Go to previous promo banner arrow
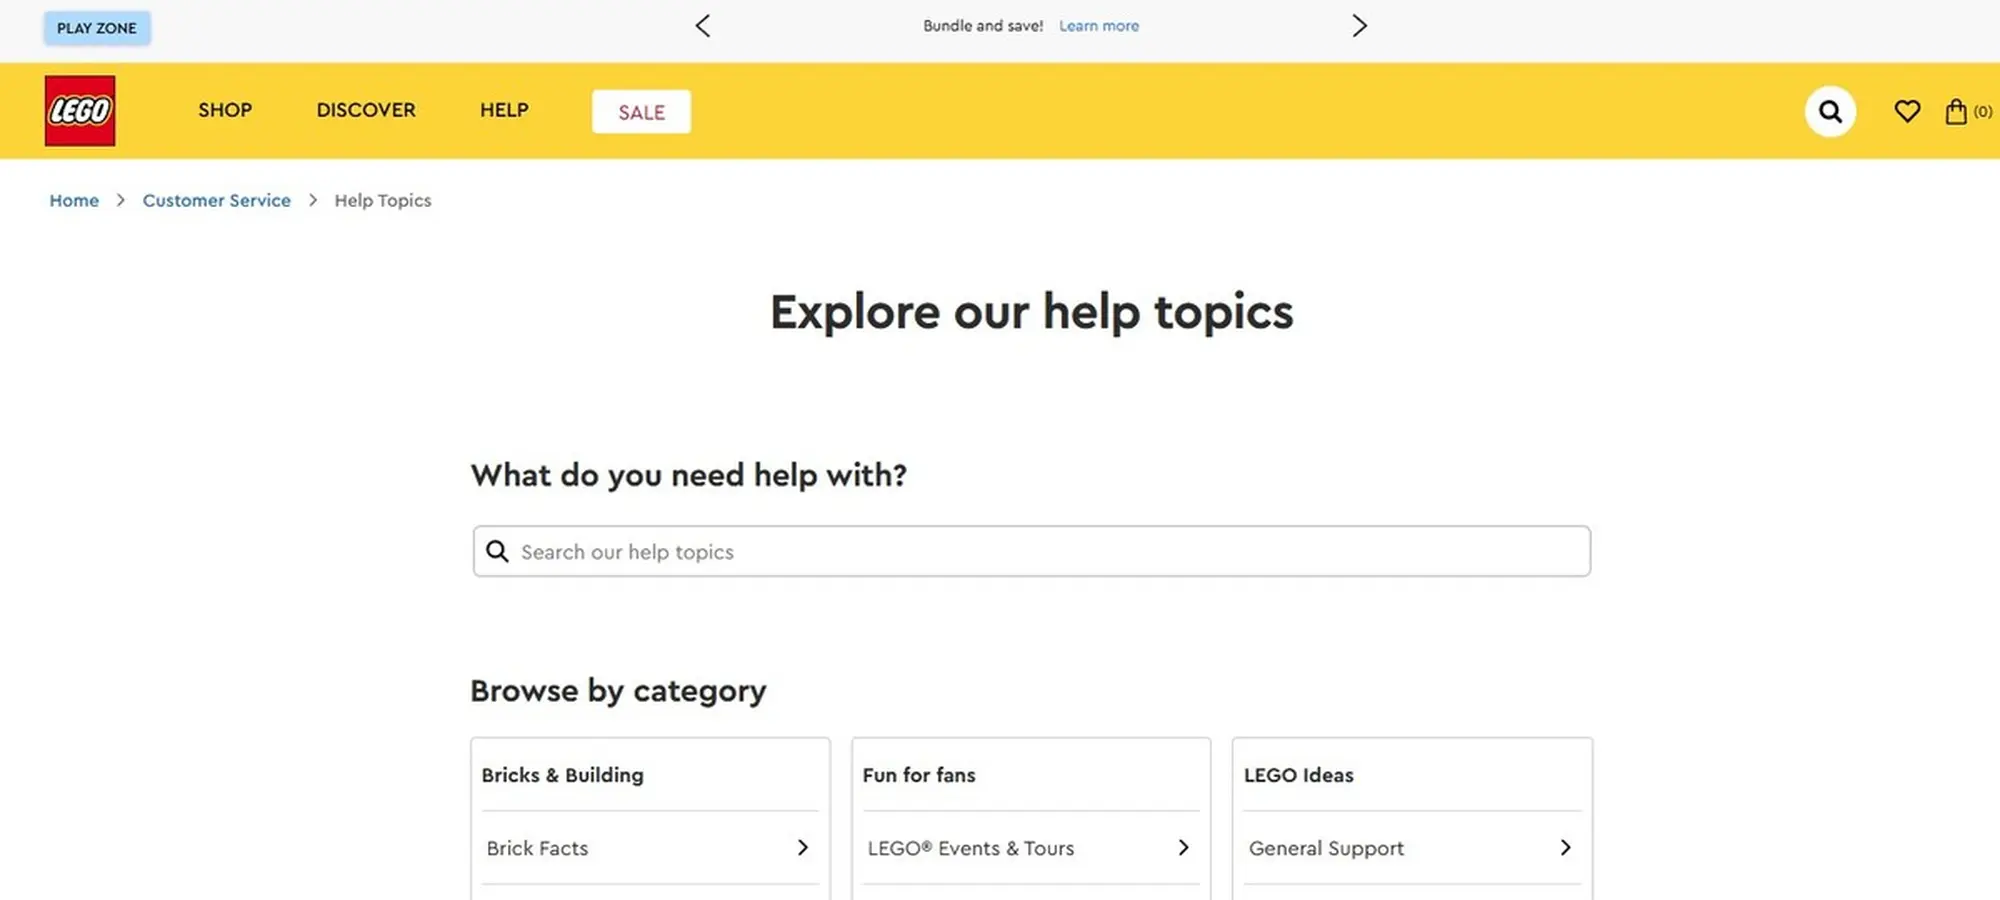 tap(703, 26)
